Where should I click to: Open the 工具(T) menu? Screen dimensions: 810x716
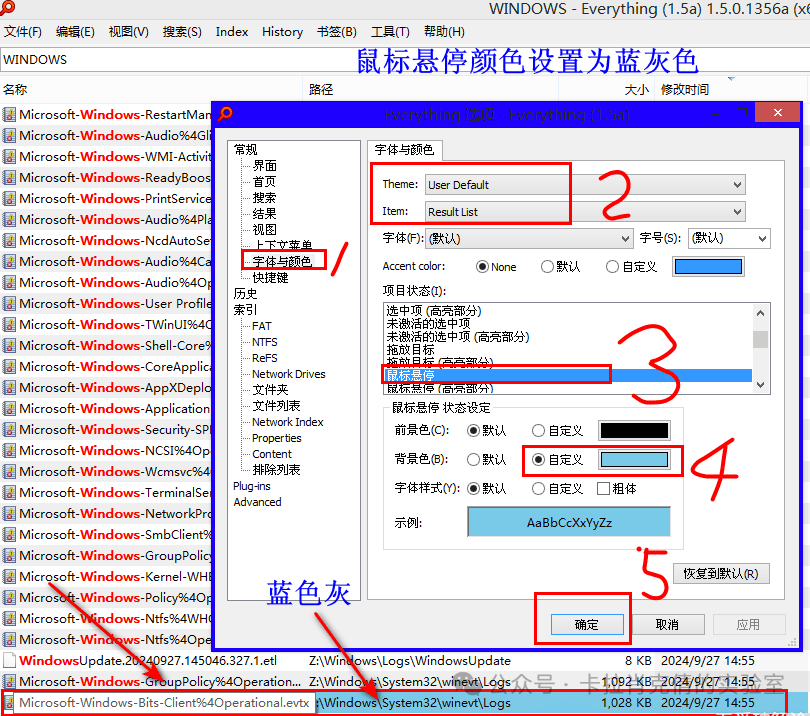389,32
